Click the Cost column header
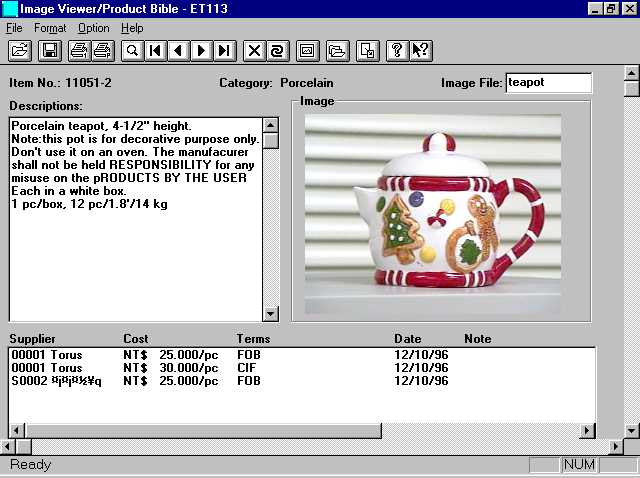The height and width of the screenshot is (478, 640). [136, 339]
